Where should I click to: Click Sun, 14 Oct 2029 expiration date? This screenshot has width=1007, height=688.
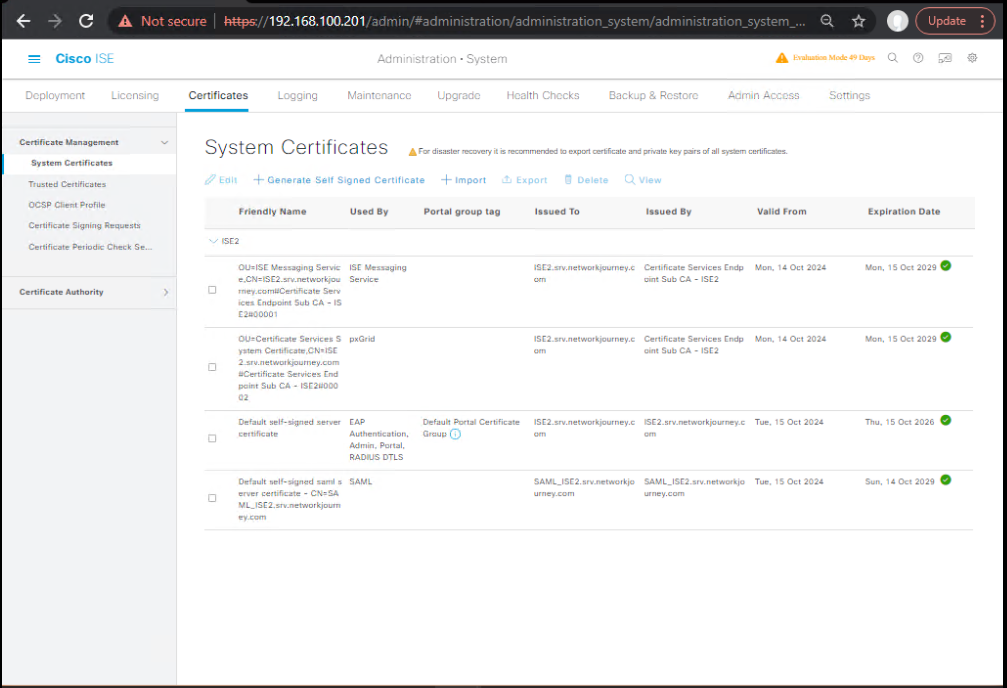coord(899,482)
